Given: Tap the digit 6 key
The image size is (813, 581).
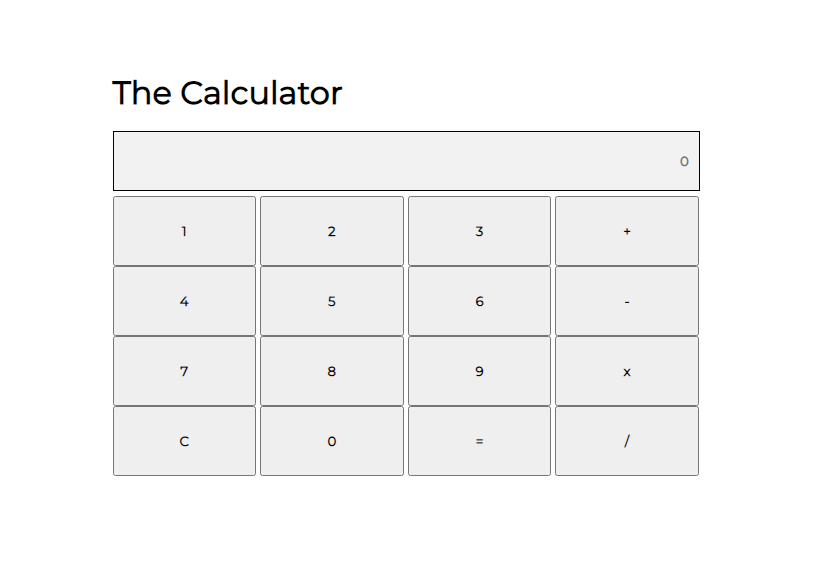Looking at the screenshot, I should click(479, 301).
